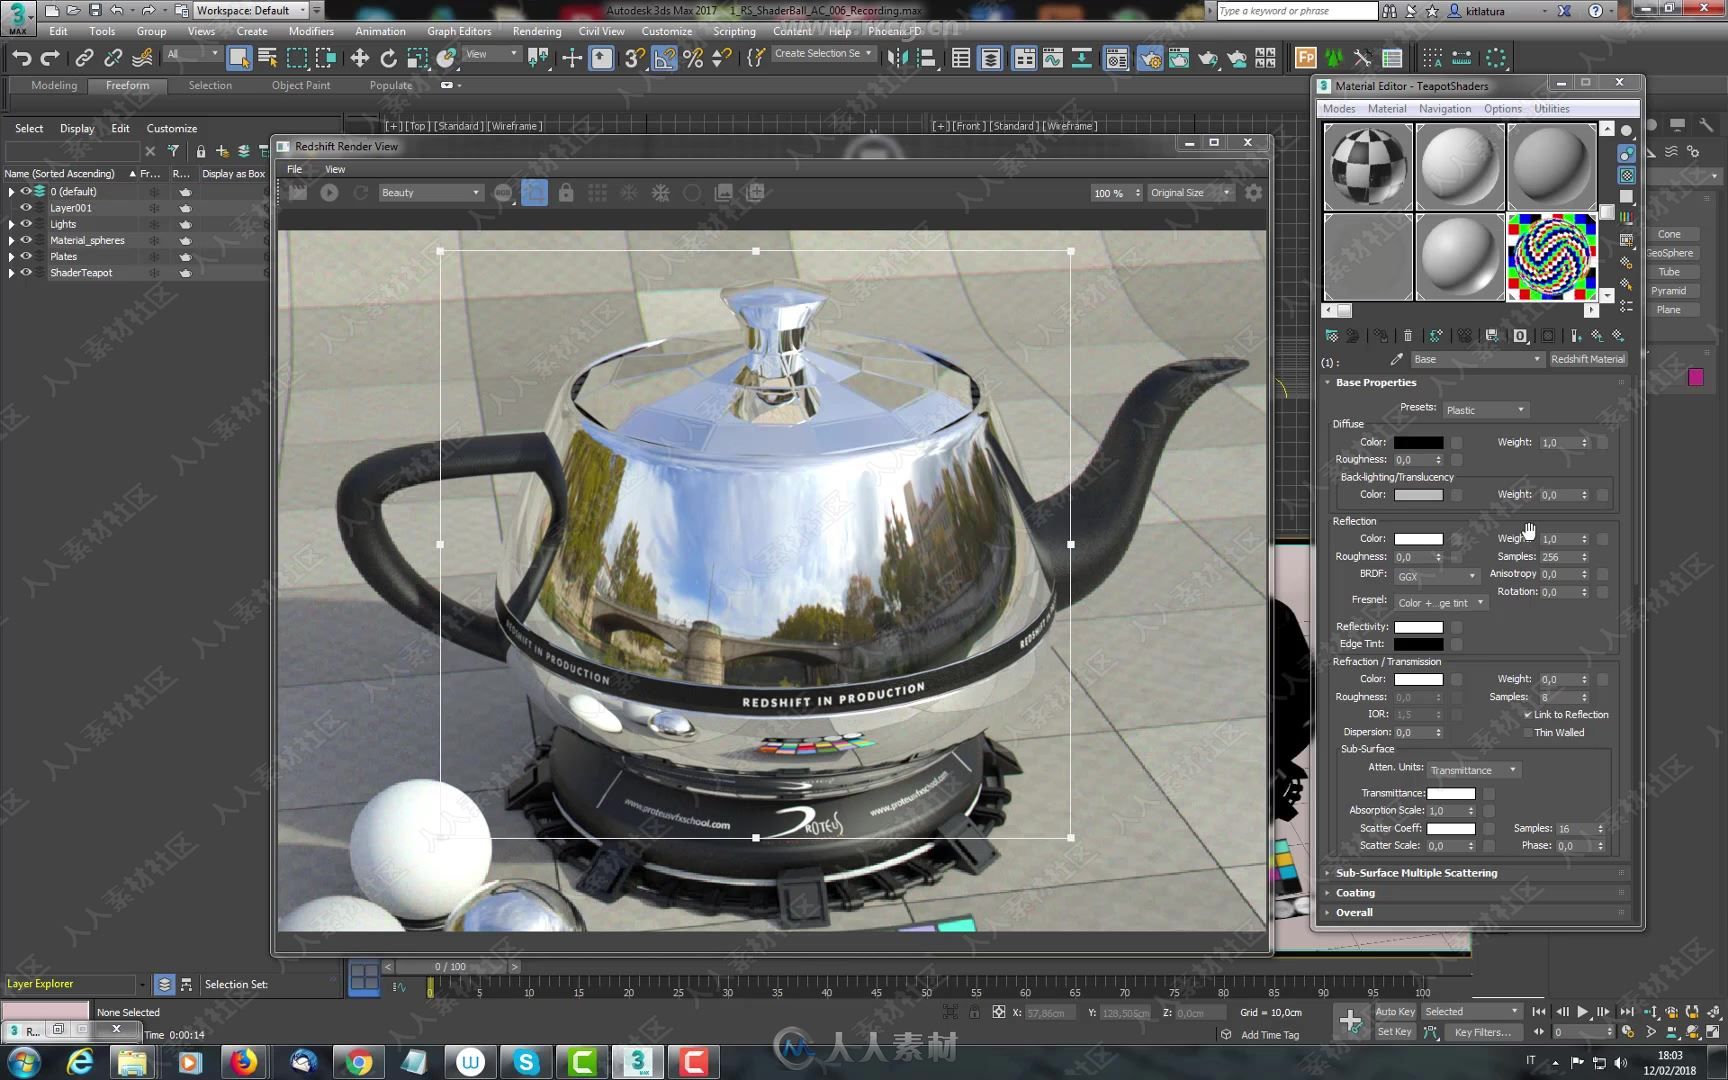Switch to the Modeling ribbon tab
The width and height of the screenshot is (1728, 1080).
point(54,85)
